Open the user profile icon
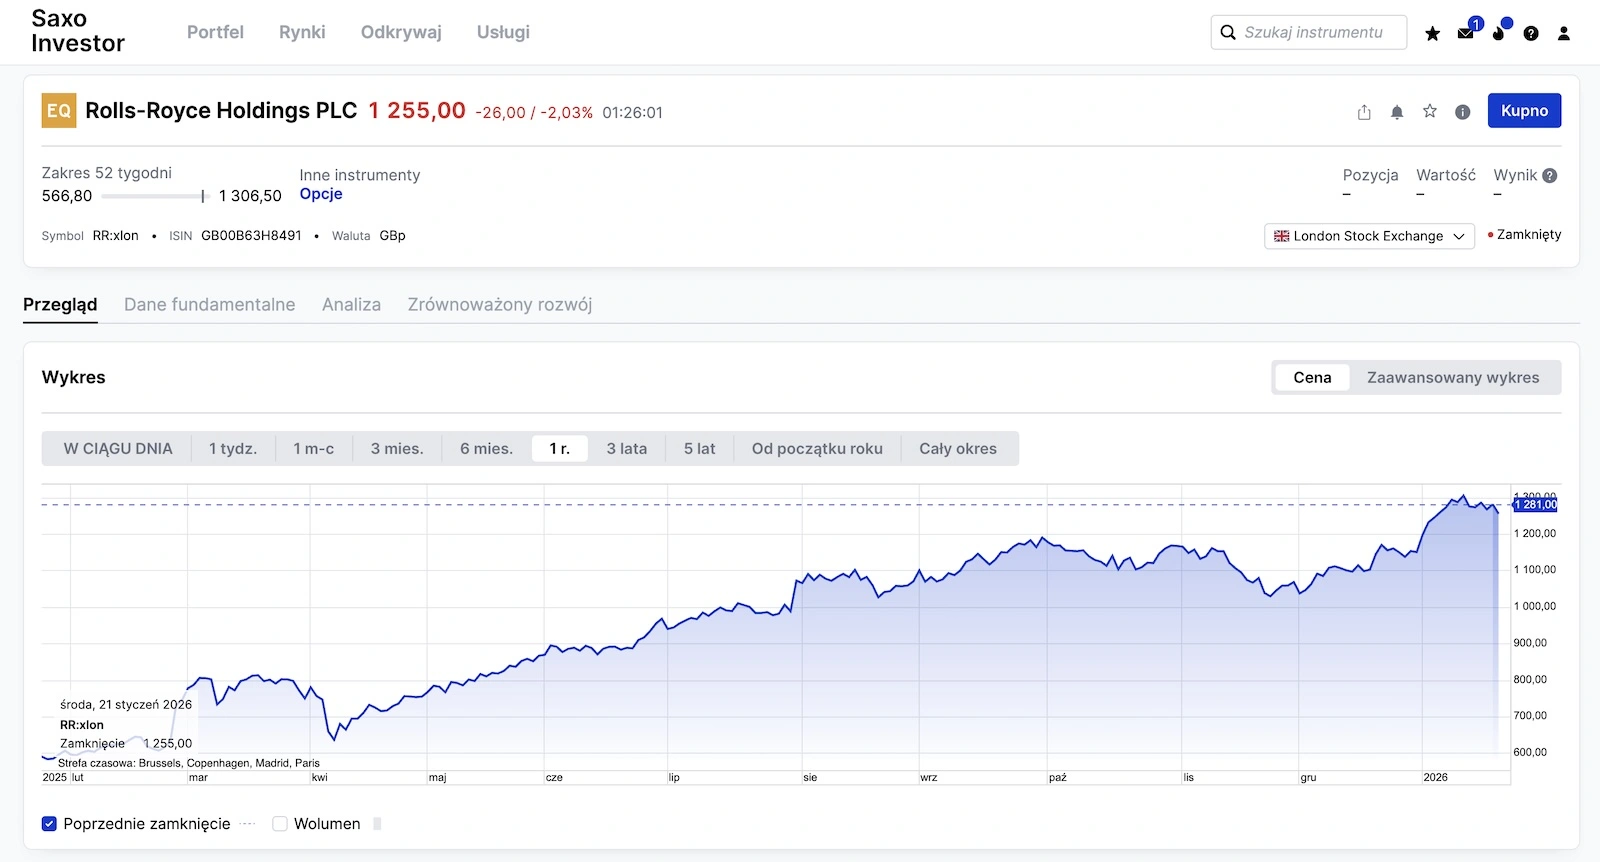The image size is (1600, 862). [x=1564, y=33]
